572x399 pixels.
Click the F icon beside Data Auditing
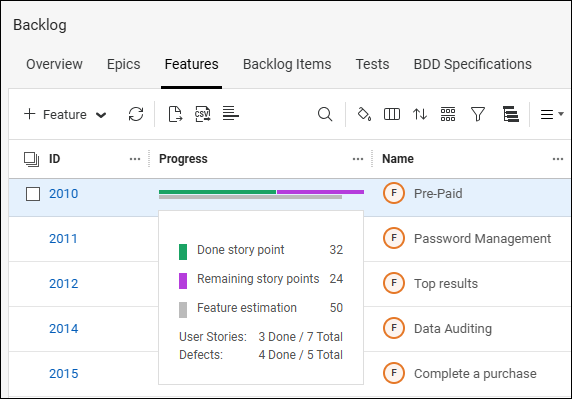394,328
